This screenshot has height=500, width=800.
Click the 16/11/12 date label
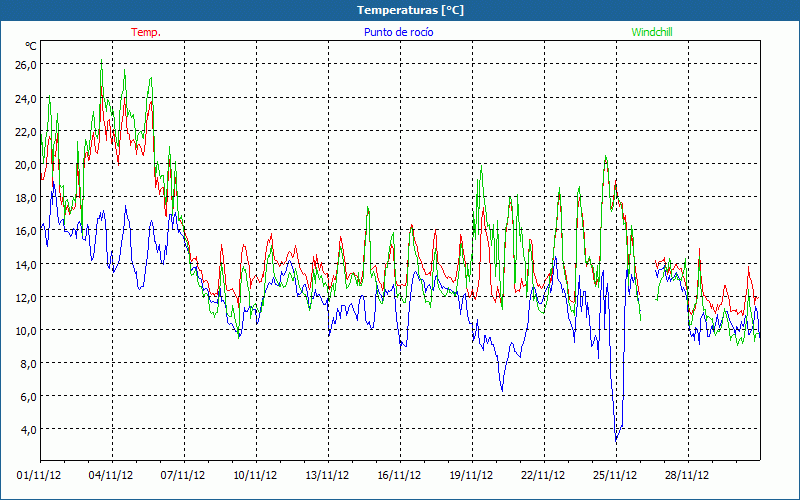[399, 475]
